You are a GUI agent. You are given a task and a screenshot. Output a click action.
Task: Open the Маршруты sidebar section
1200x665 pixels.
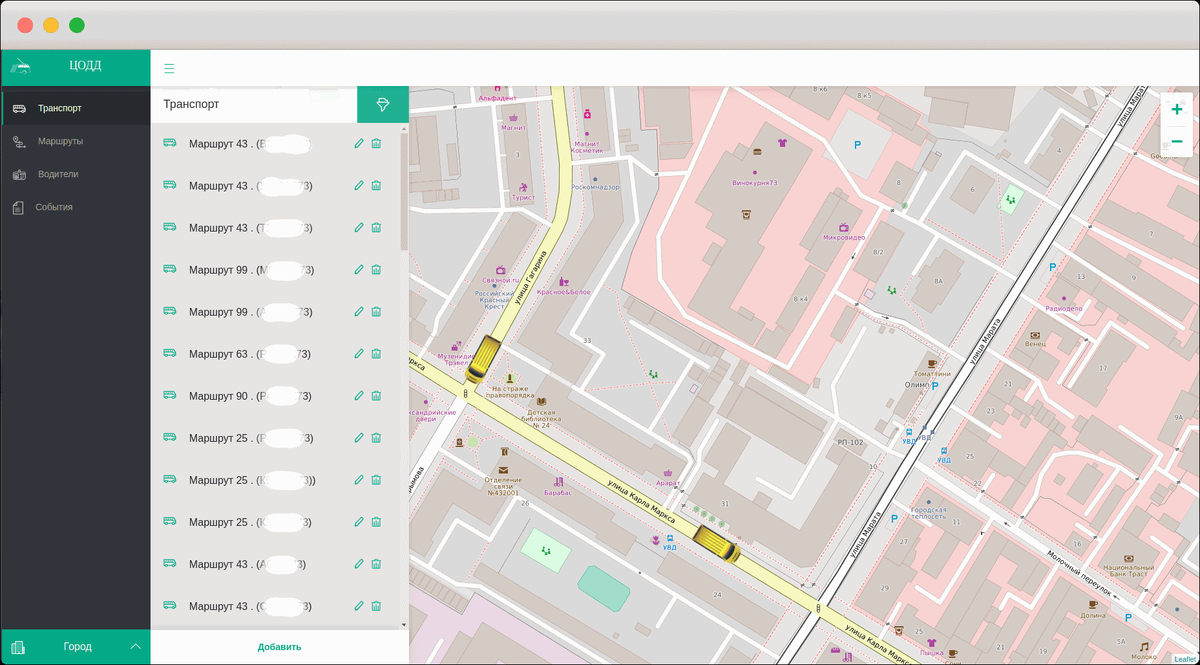tap(75, 141)
